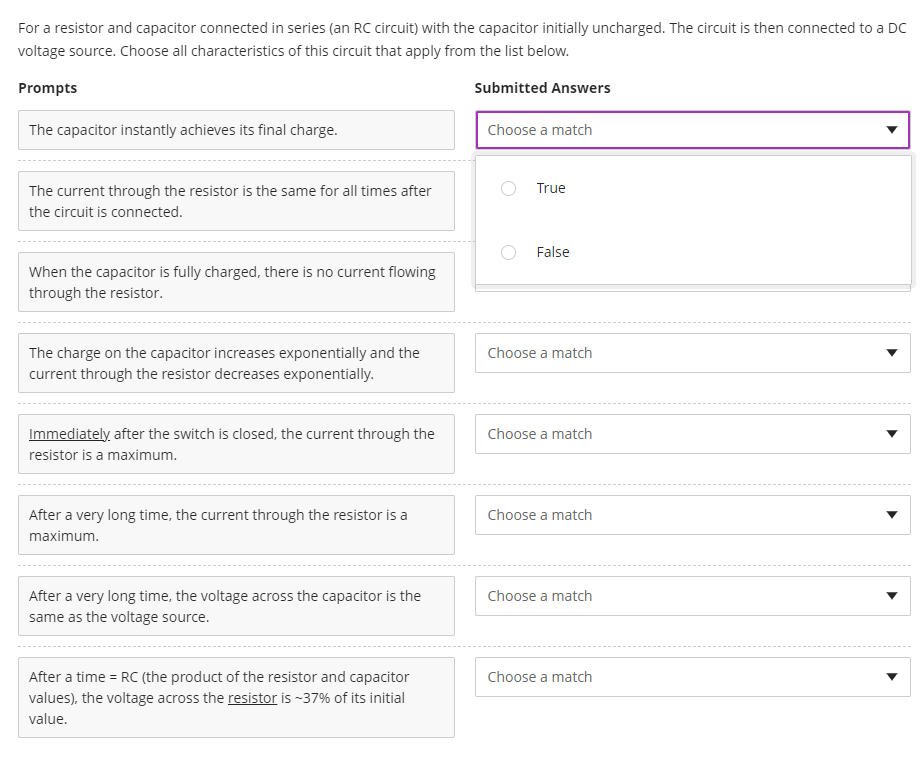The height and width of the screenshot is (758, 924).
Task: Select the False radio button
Action: pos(508,252)
